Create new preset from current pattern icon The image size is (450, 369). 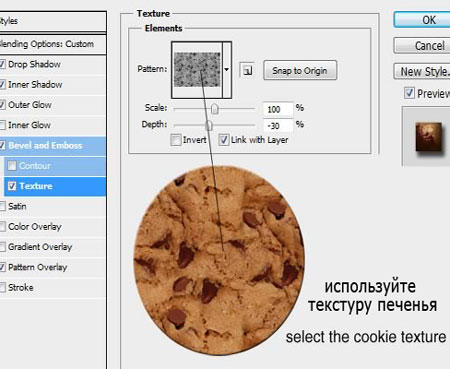(247, 70)
